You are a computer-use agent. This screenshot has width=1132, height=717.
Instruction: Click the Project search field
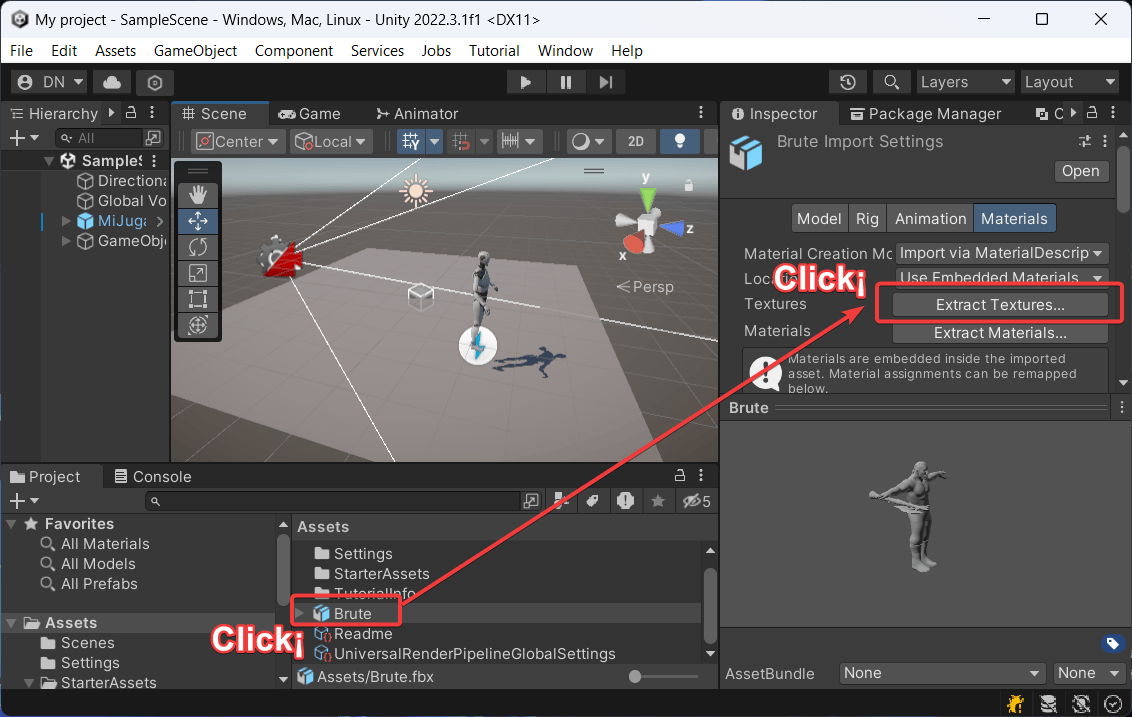(x=333, y=501)
